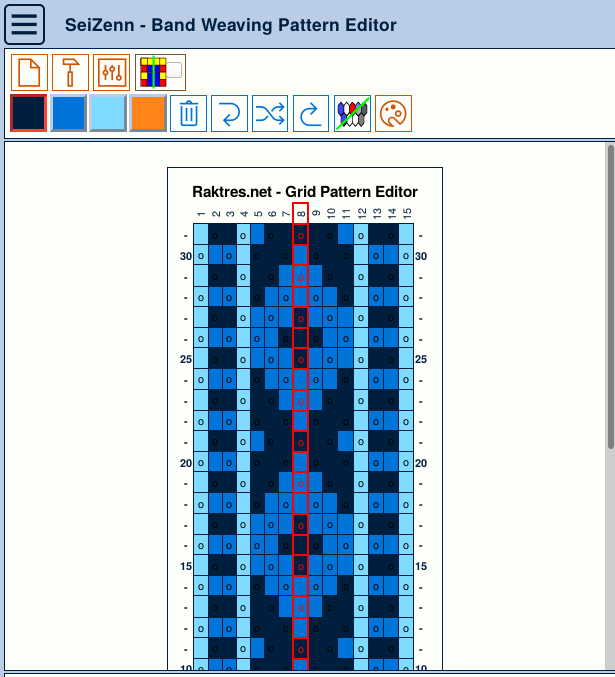615x677 pixels.
Task: Click the shuffle crossed-arrows icon
Action: coord(270,114)
